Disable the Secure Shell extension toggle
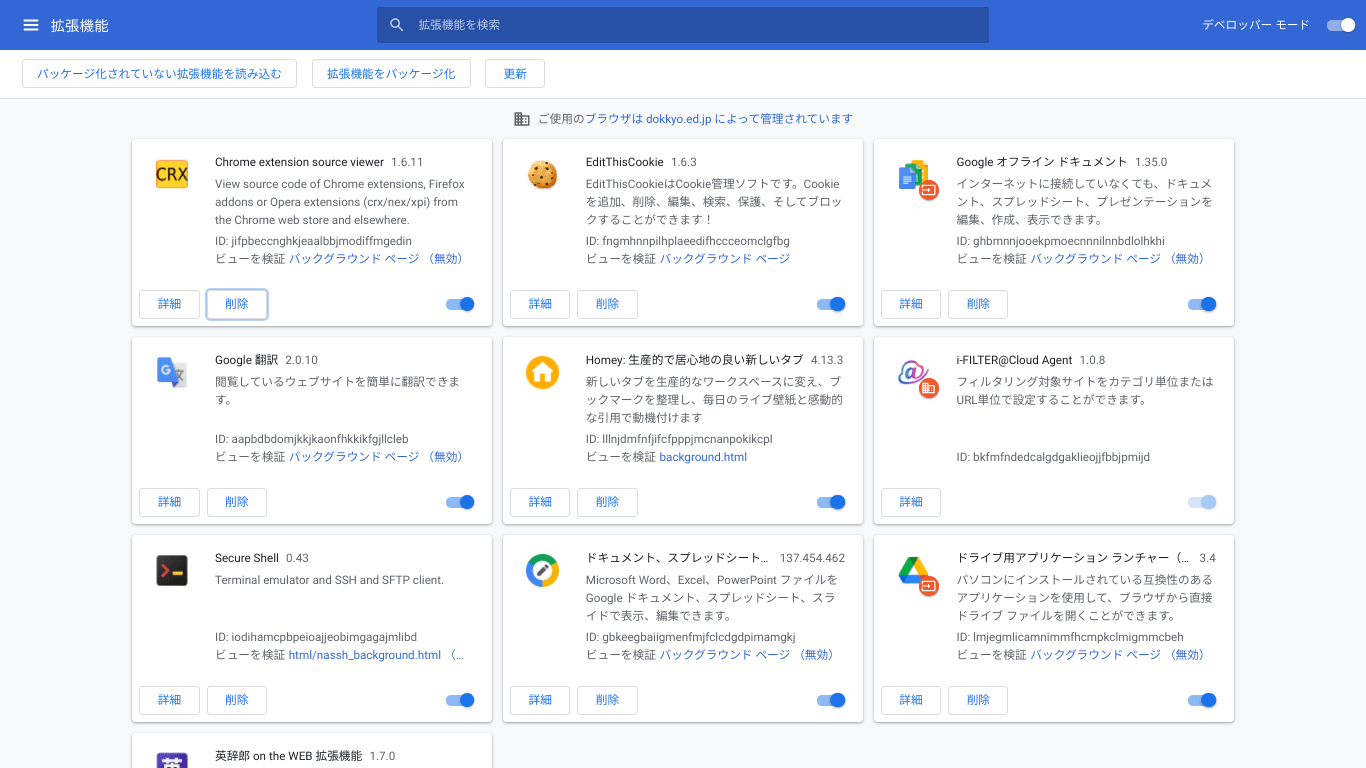The width and height of the screenshot is (1366, 768). [x=460, y=700]
